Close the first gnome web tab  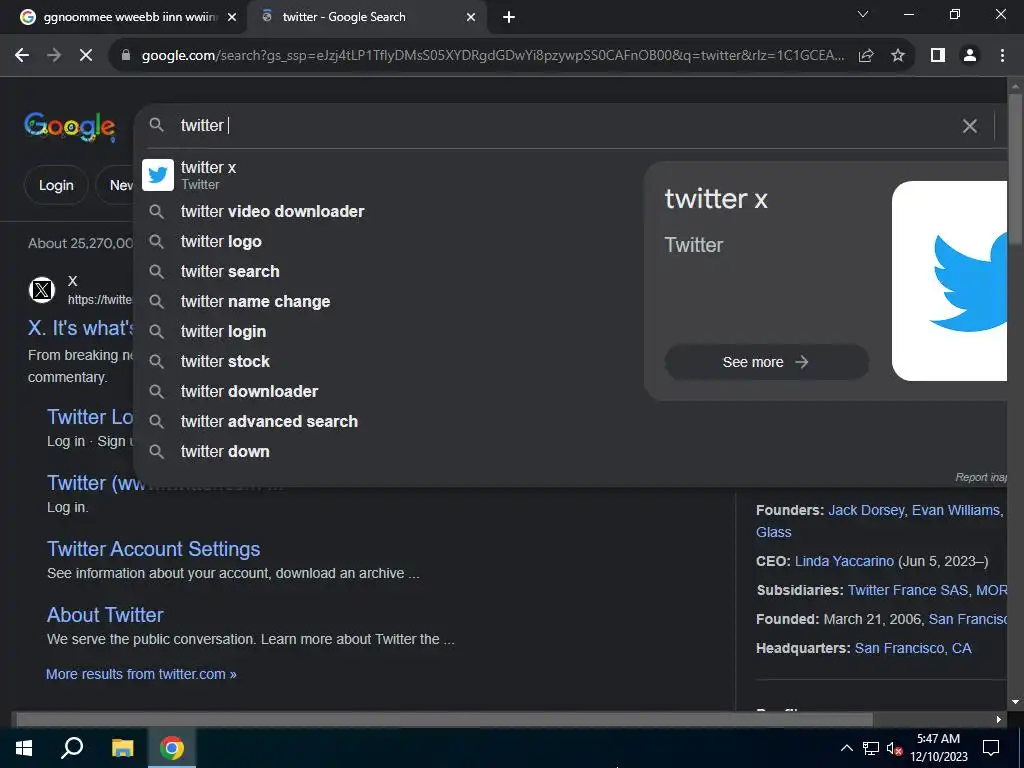tap(232, 18)
